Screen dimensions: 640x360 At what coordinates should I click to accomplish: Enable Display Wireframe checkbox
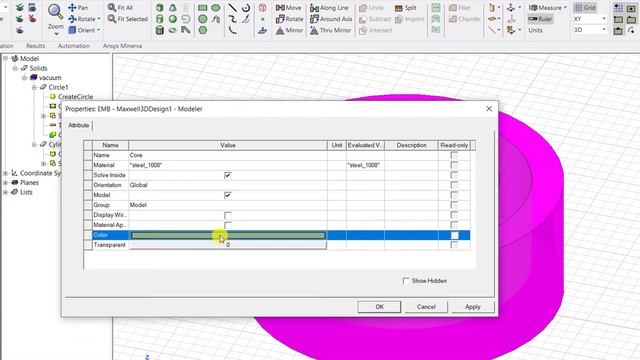point(228,215)
